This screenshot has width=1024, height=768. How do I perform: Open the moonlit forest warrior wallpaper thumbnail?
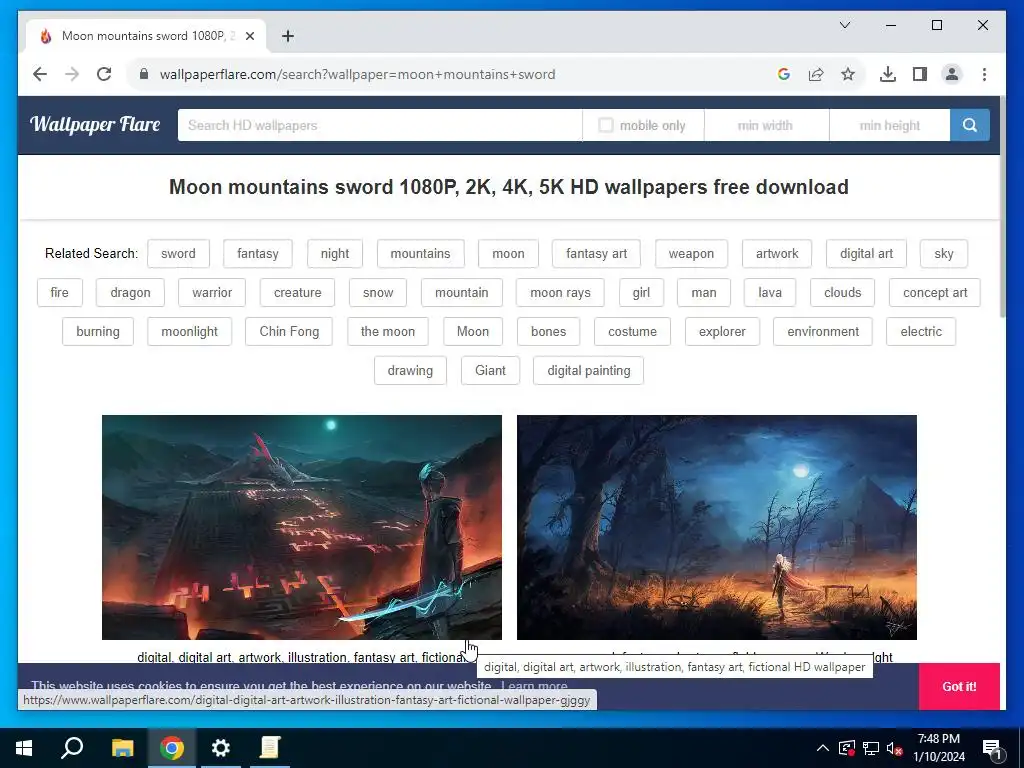(x=716, y=527)
